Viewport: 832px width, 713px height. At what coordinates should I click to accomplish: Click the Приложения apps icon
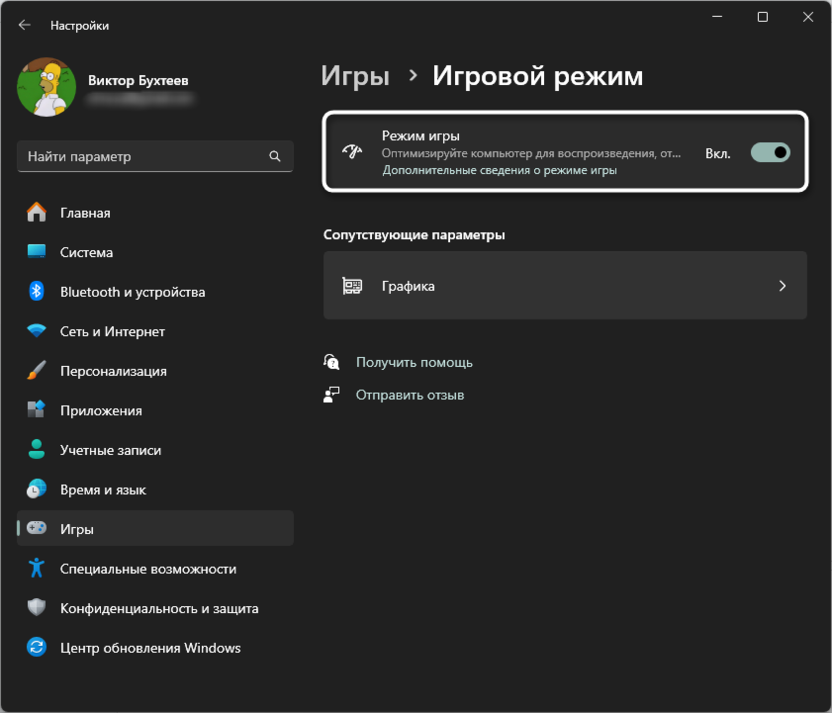(x=37, y=410)
